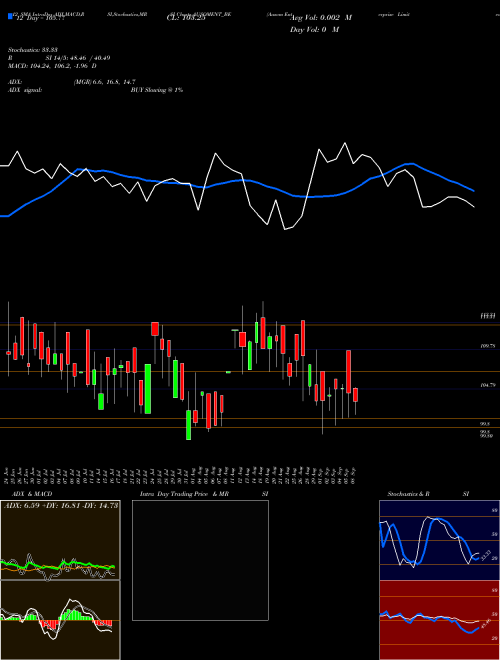Click the 'Stochastics & R' panel heading
The width and height of the screenshot is (500, 660).
[408, 494]
